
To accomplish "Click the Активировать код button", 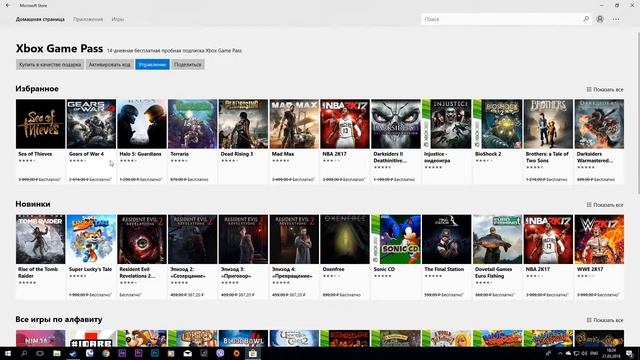I will click(110, 64).
